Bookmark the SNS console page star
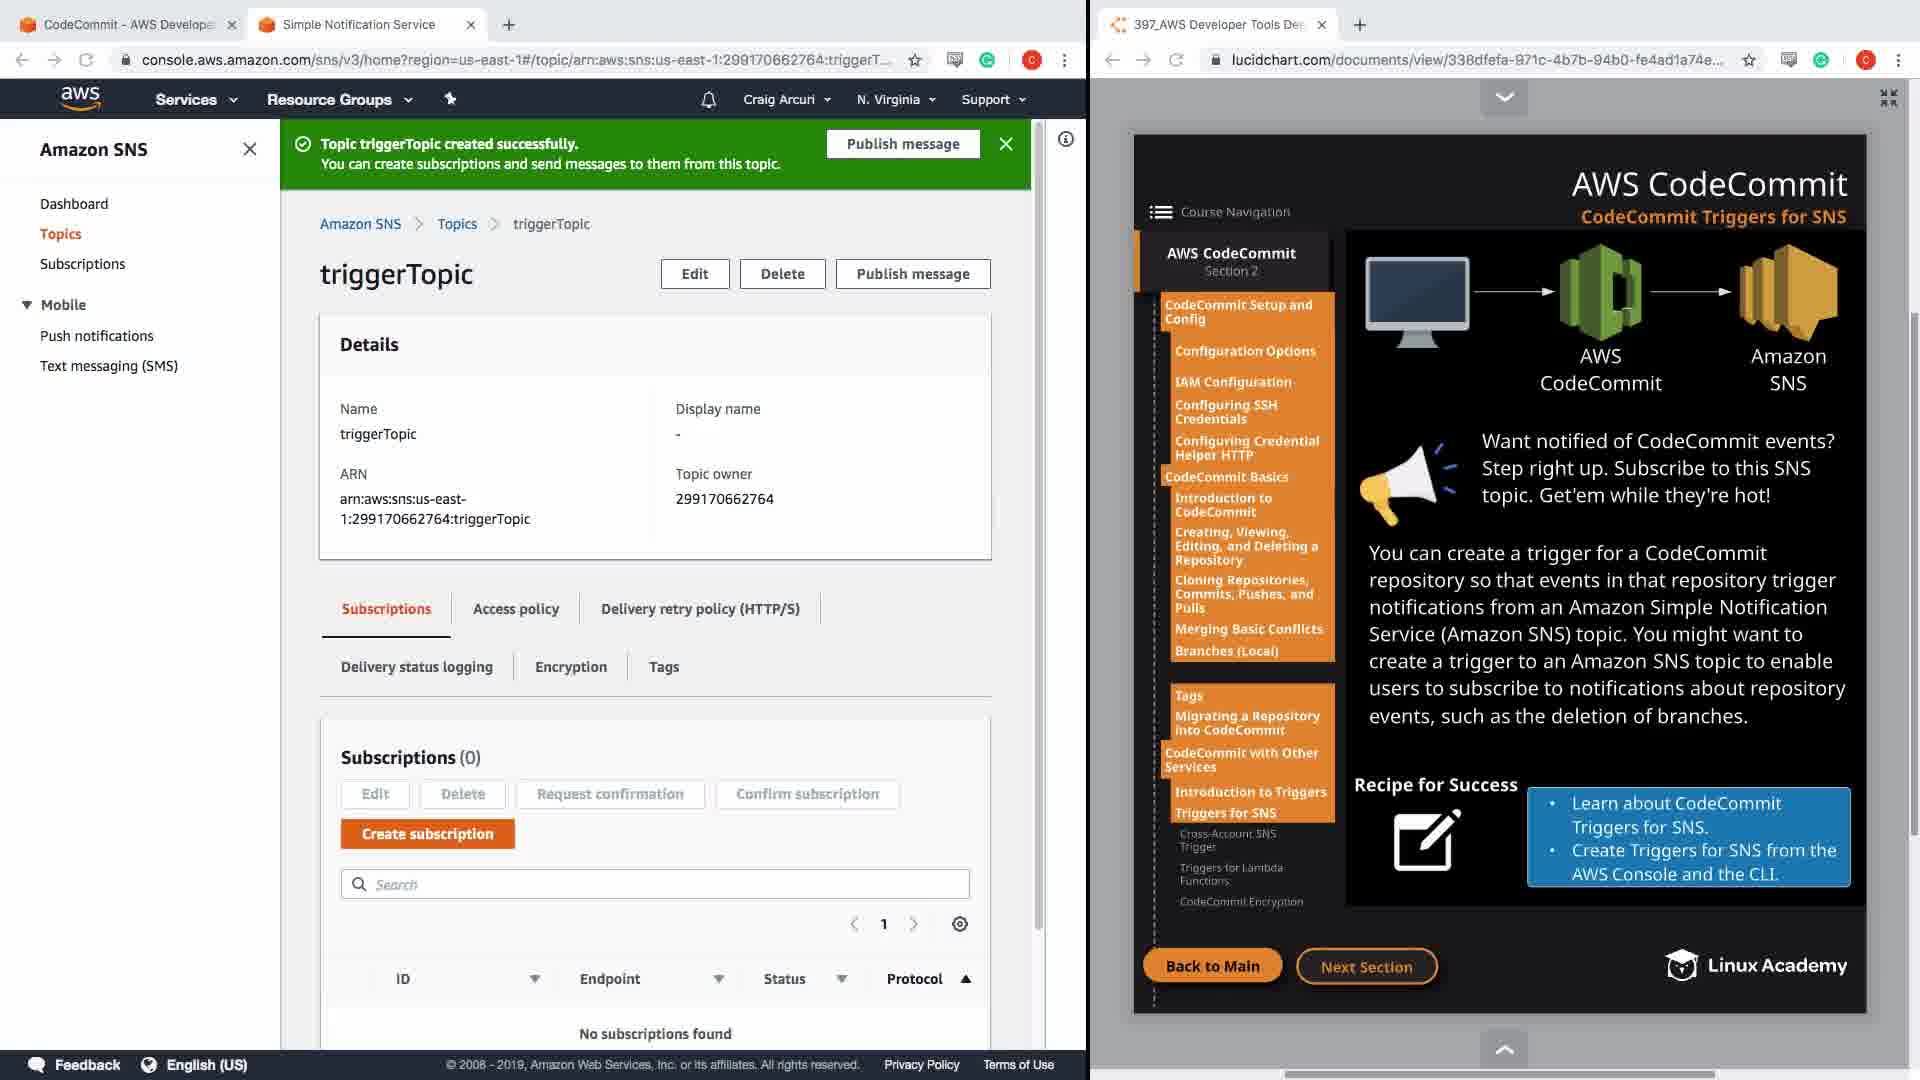Viewport: 1920px width, 1080px height. coord(914,60)
